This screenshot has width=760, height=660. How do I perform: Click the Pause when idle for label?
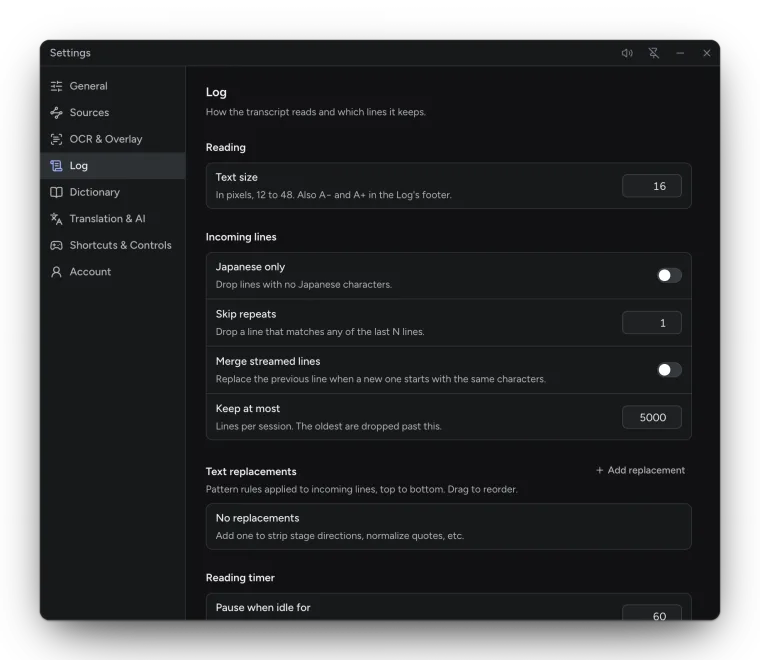click(263, 608)
